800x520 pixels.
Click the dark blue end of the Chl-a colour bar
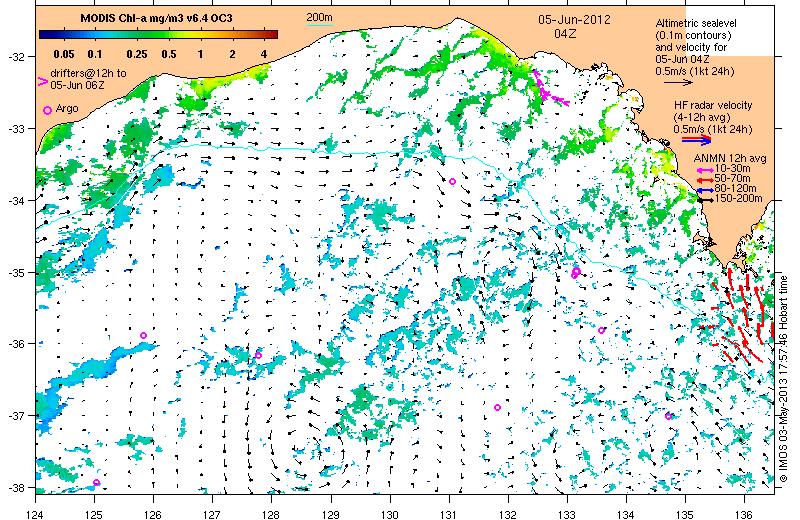click(x=43, y=34)
